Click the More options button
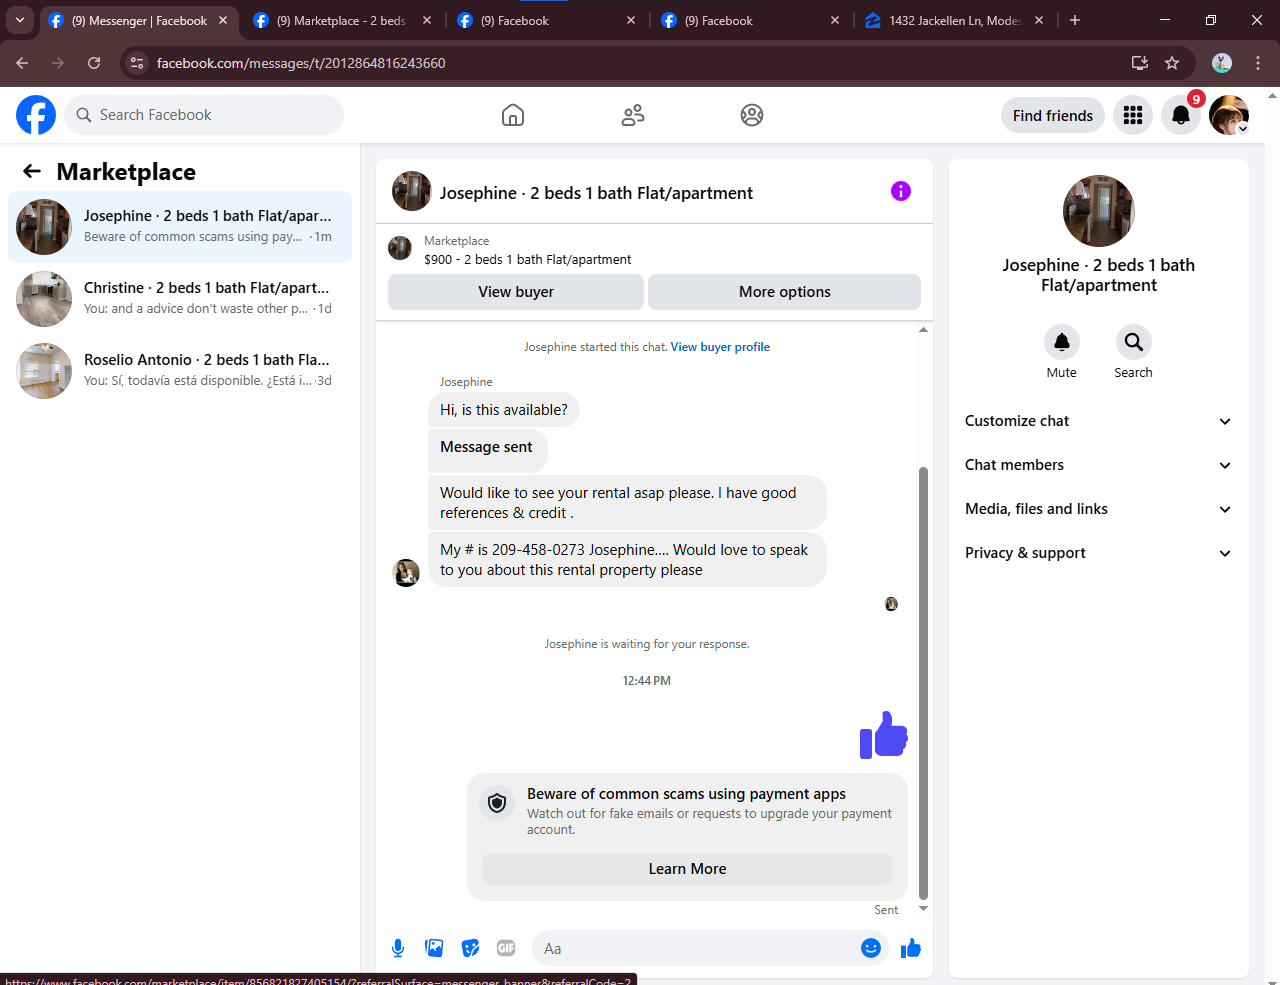 (x=785, y=292)
